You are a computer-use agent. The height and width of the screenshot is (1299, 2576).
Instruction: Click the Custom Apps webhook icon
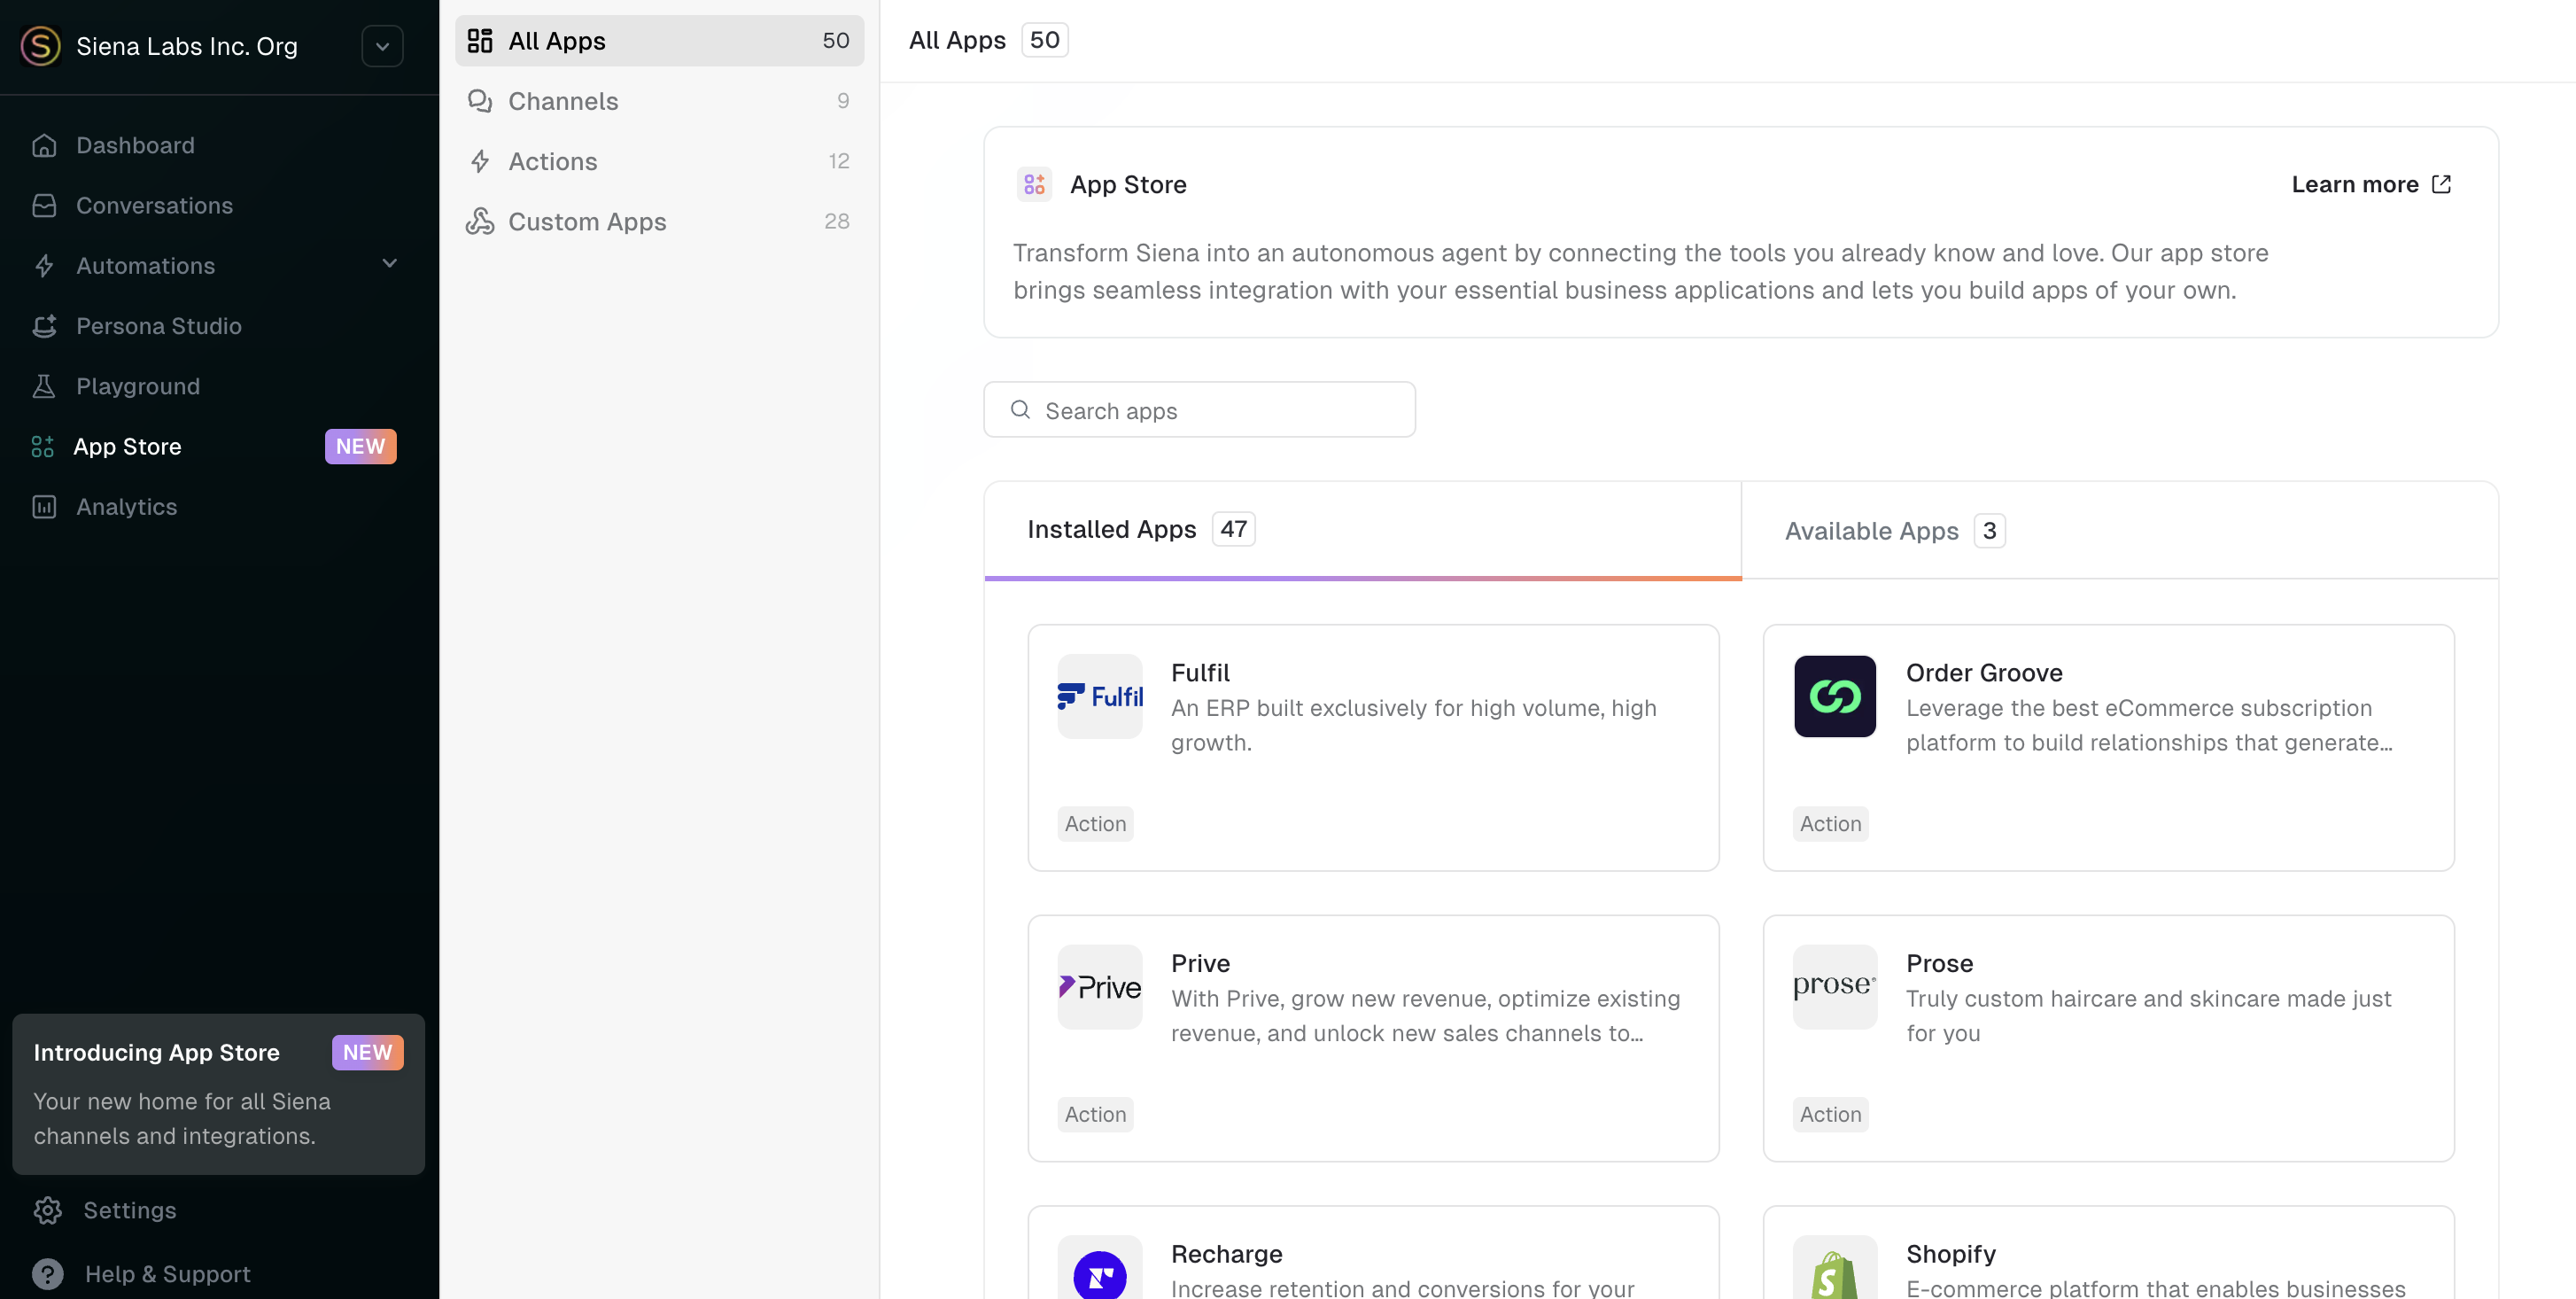[480, 221]
